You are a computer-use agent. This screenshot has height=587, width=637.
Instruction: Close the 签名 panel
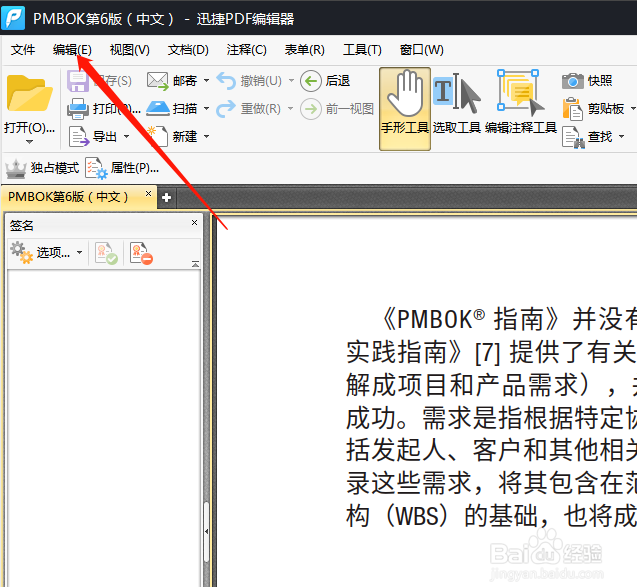[195, 222]
